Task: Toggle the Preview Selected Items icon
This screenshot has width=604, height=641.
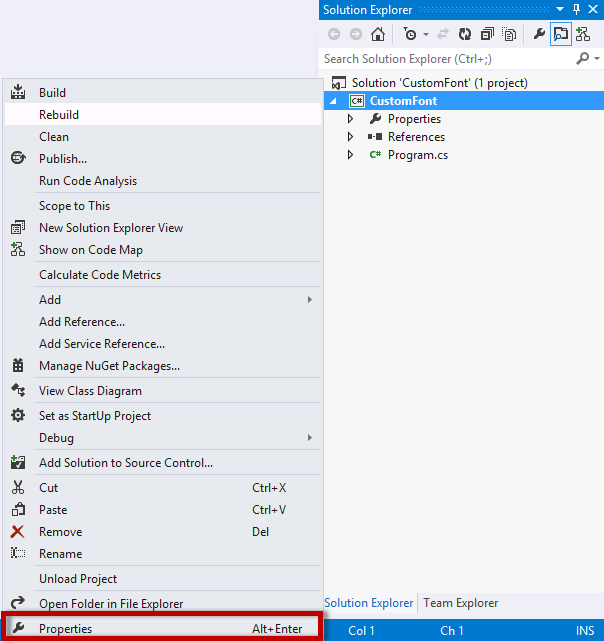Action: (x=561, y=34)
